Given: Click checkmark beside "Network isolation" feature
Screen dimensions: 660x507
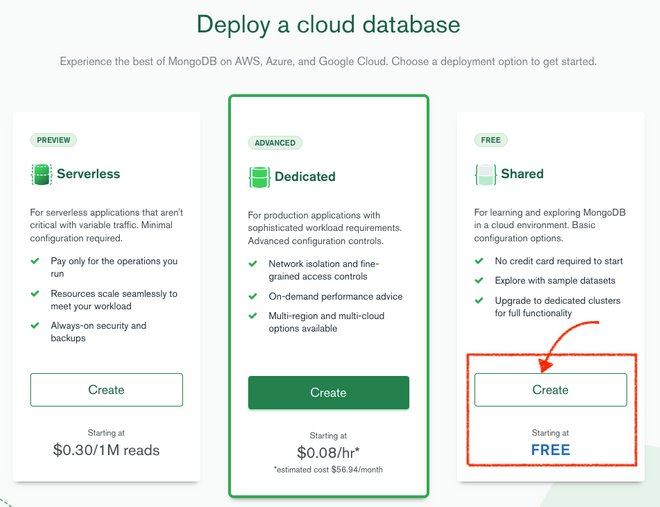Looking at the screenshot, I should pos(255,264).
